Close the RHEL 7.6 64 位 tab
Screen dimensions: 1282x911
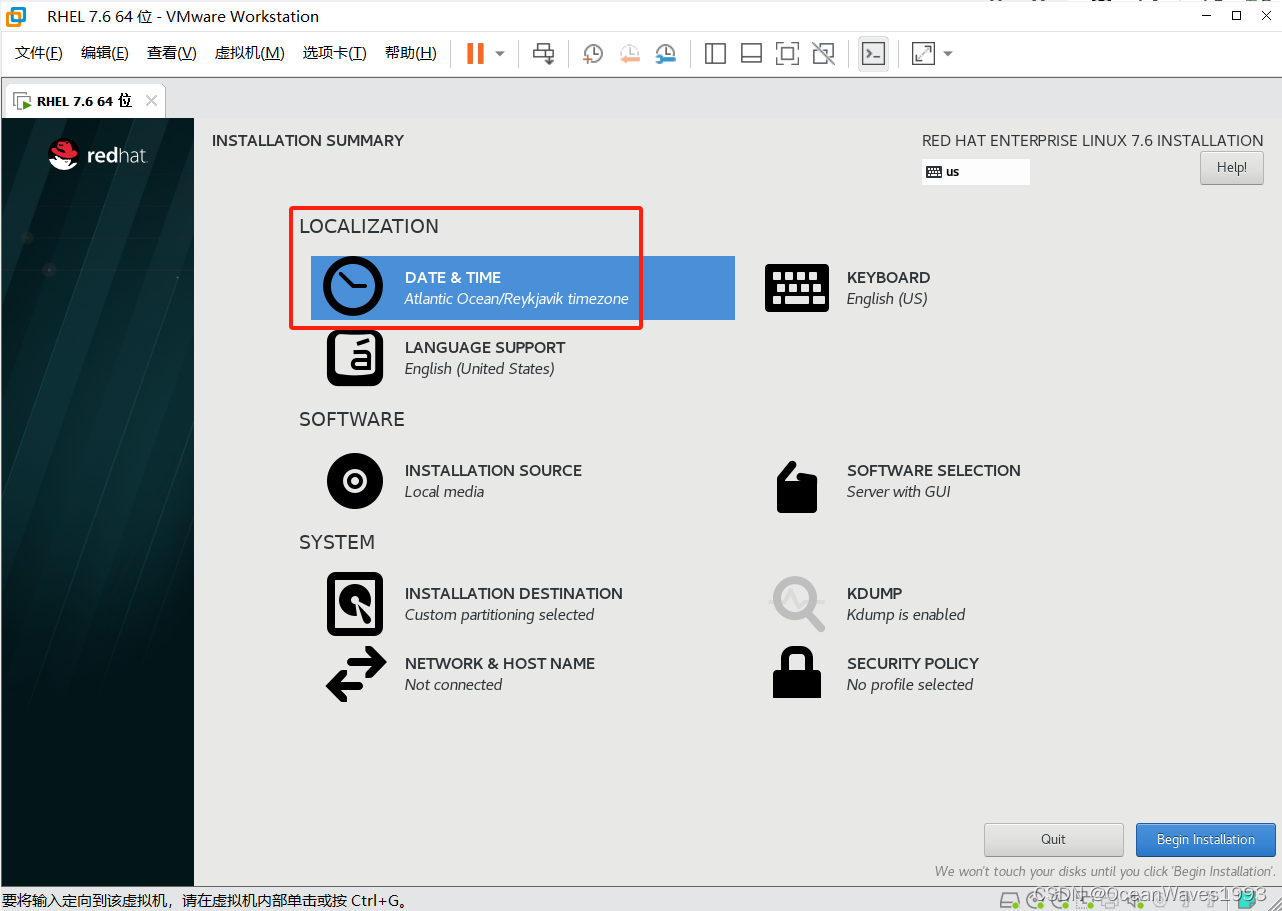(151, 101)
